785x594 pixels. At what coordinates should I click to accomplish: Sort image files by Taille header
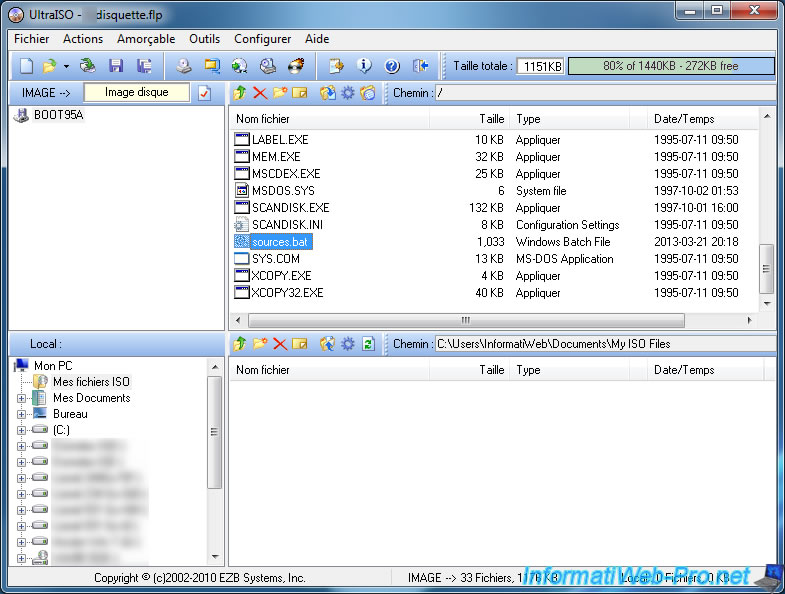click(x=470, y=119)
